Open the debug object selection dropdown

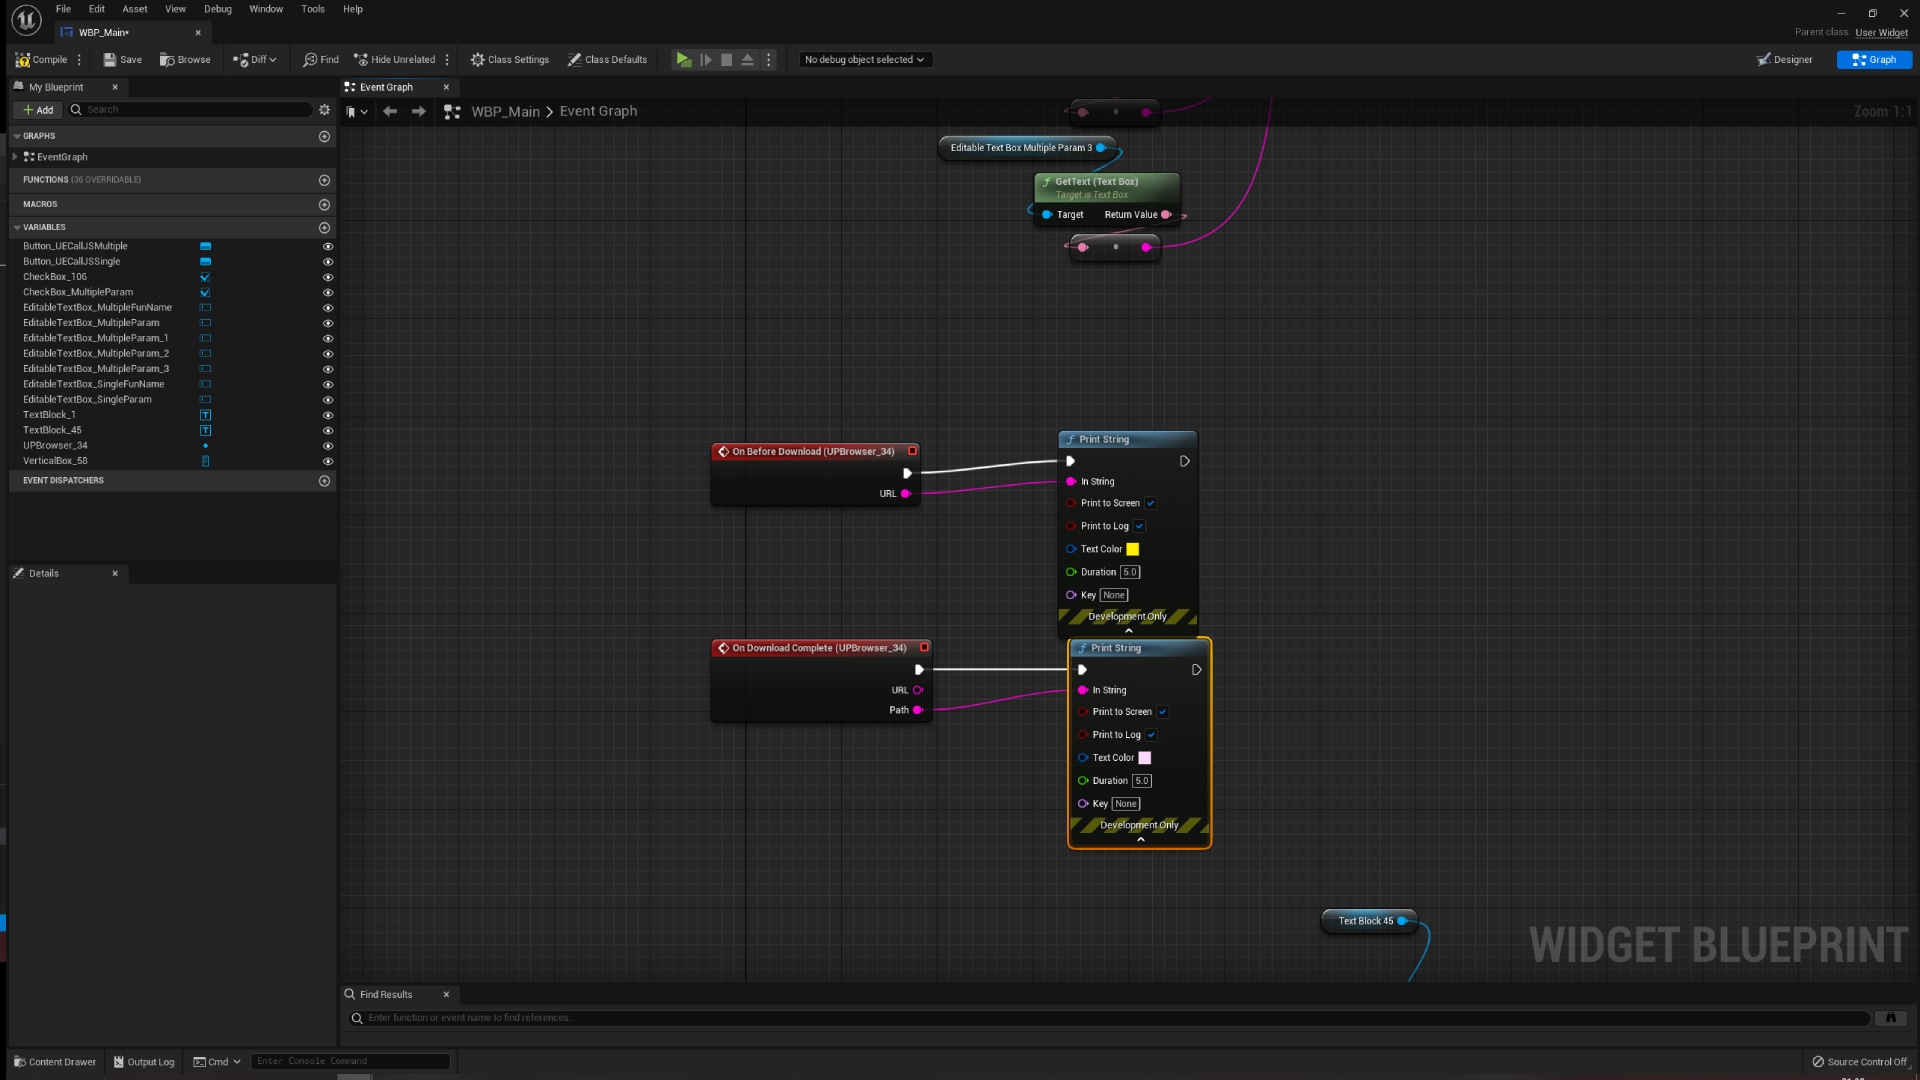(864, 60)
